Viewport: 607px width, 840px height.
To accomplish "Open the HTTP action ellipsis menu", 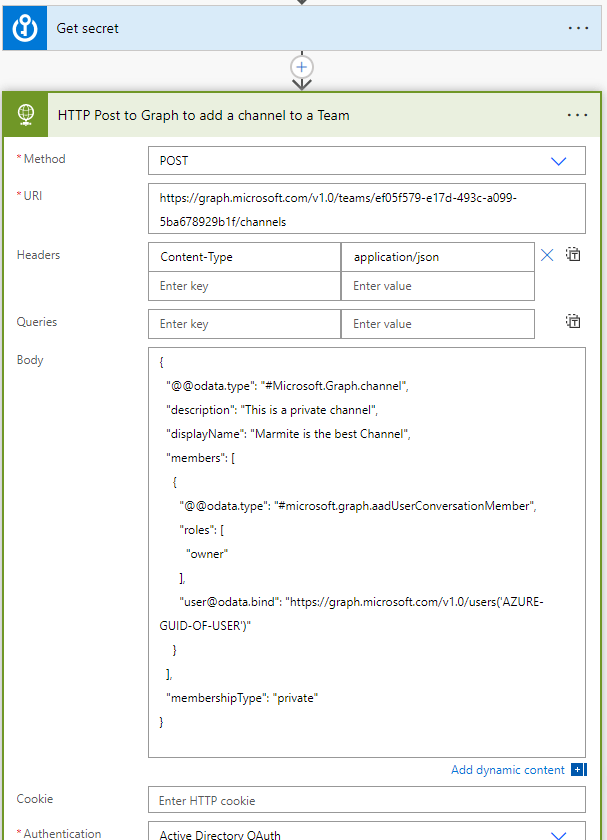I will tap(578, 115).
